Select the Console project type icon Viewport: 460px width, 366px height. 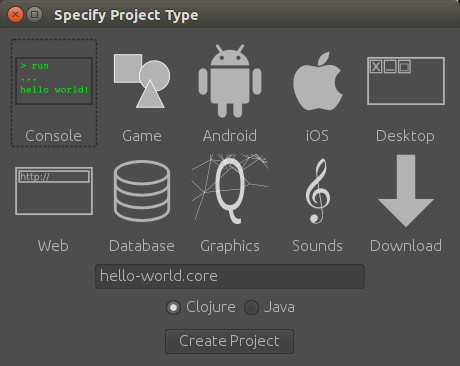[x=54, y=81]
